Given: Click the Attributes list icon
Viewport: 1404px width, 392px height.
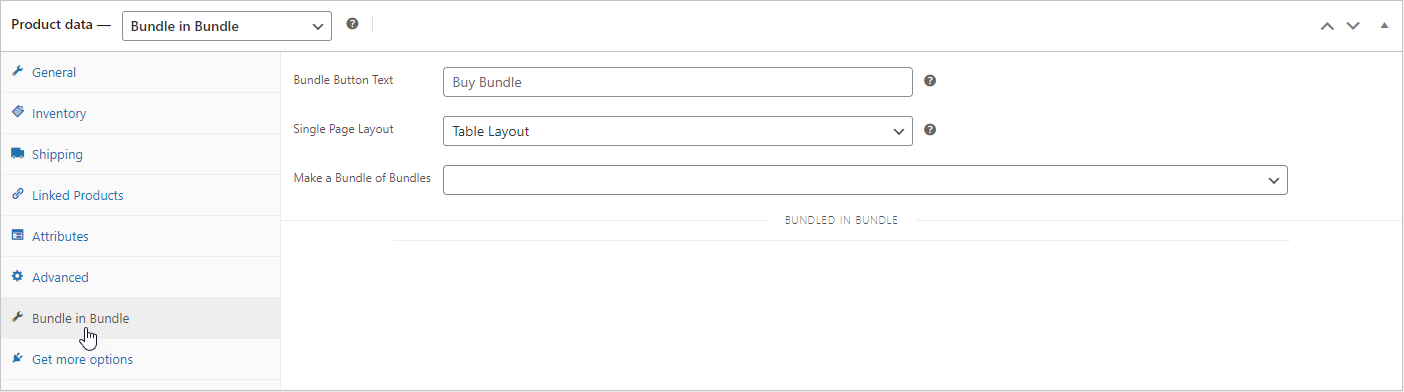Looking at the screenshot, I should (17, 236).
